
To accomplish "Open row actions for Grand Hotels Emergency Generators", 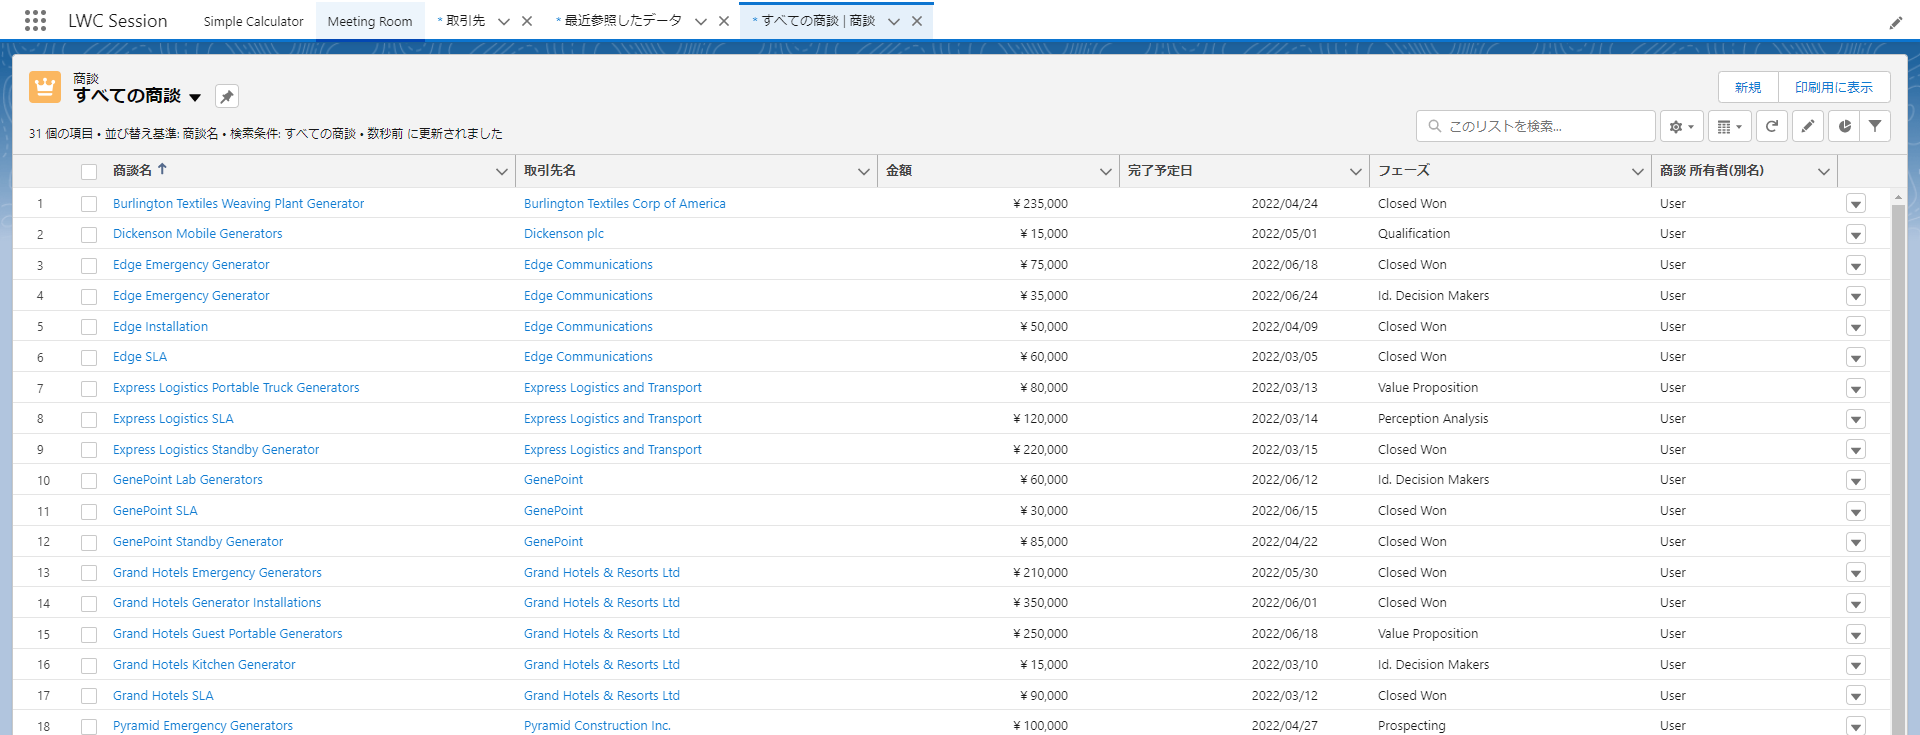I will [x=1856, y=573].
